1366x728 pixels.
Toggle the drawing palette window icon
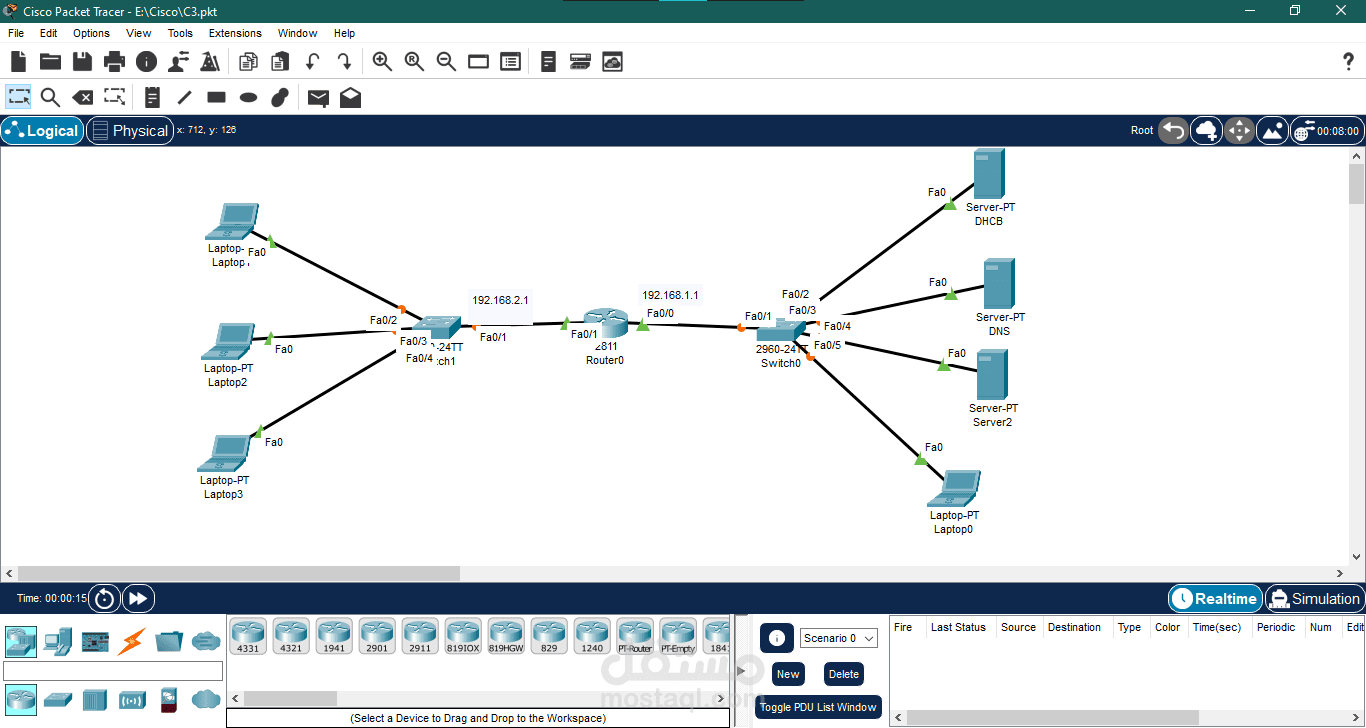(x=478, y=61)
